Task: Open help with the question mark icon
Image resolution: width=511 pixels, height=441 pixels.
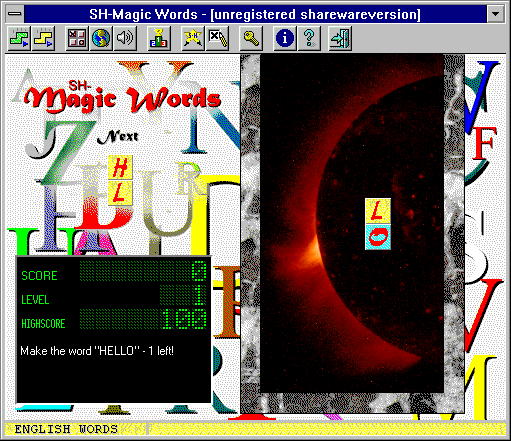Action: (309, 39)
